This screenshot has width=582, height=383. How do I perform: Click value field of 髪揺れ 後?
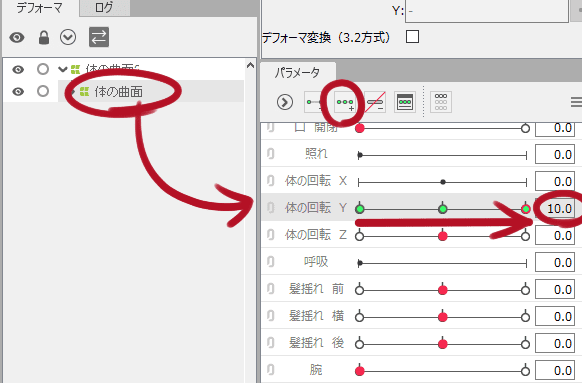click(x=555, y=344)
